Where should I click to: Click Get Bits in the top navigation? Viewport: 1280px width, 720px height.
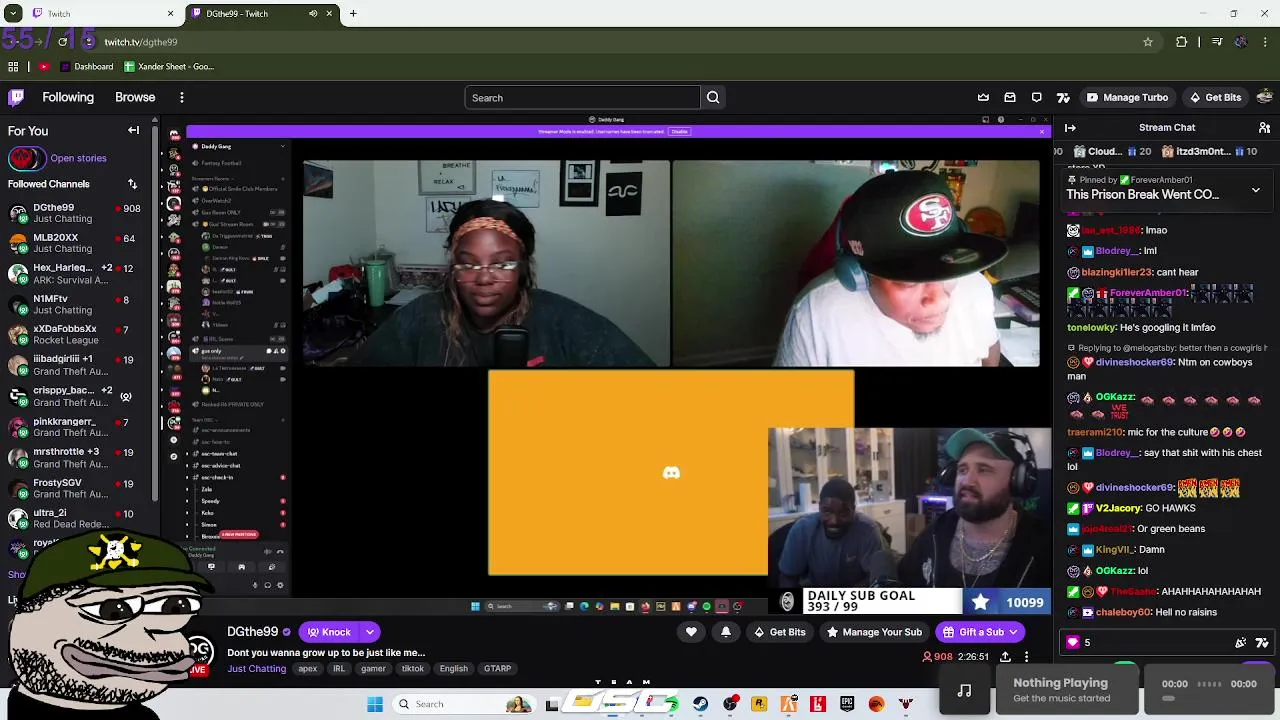coord(1215,98)
